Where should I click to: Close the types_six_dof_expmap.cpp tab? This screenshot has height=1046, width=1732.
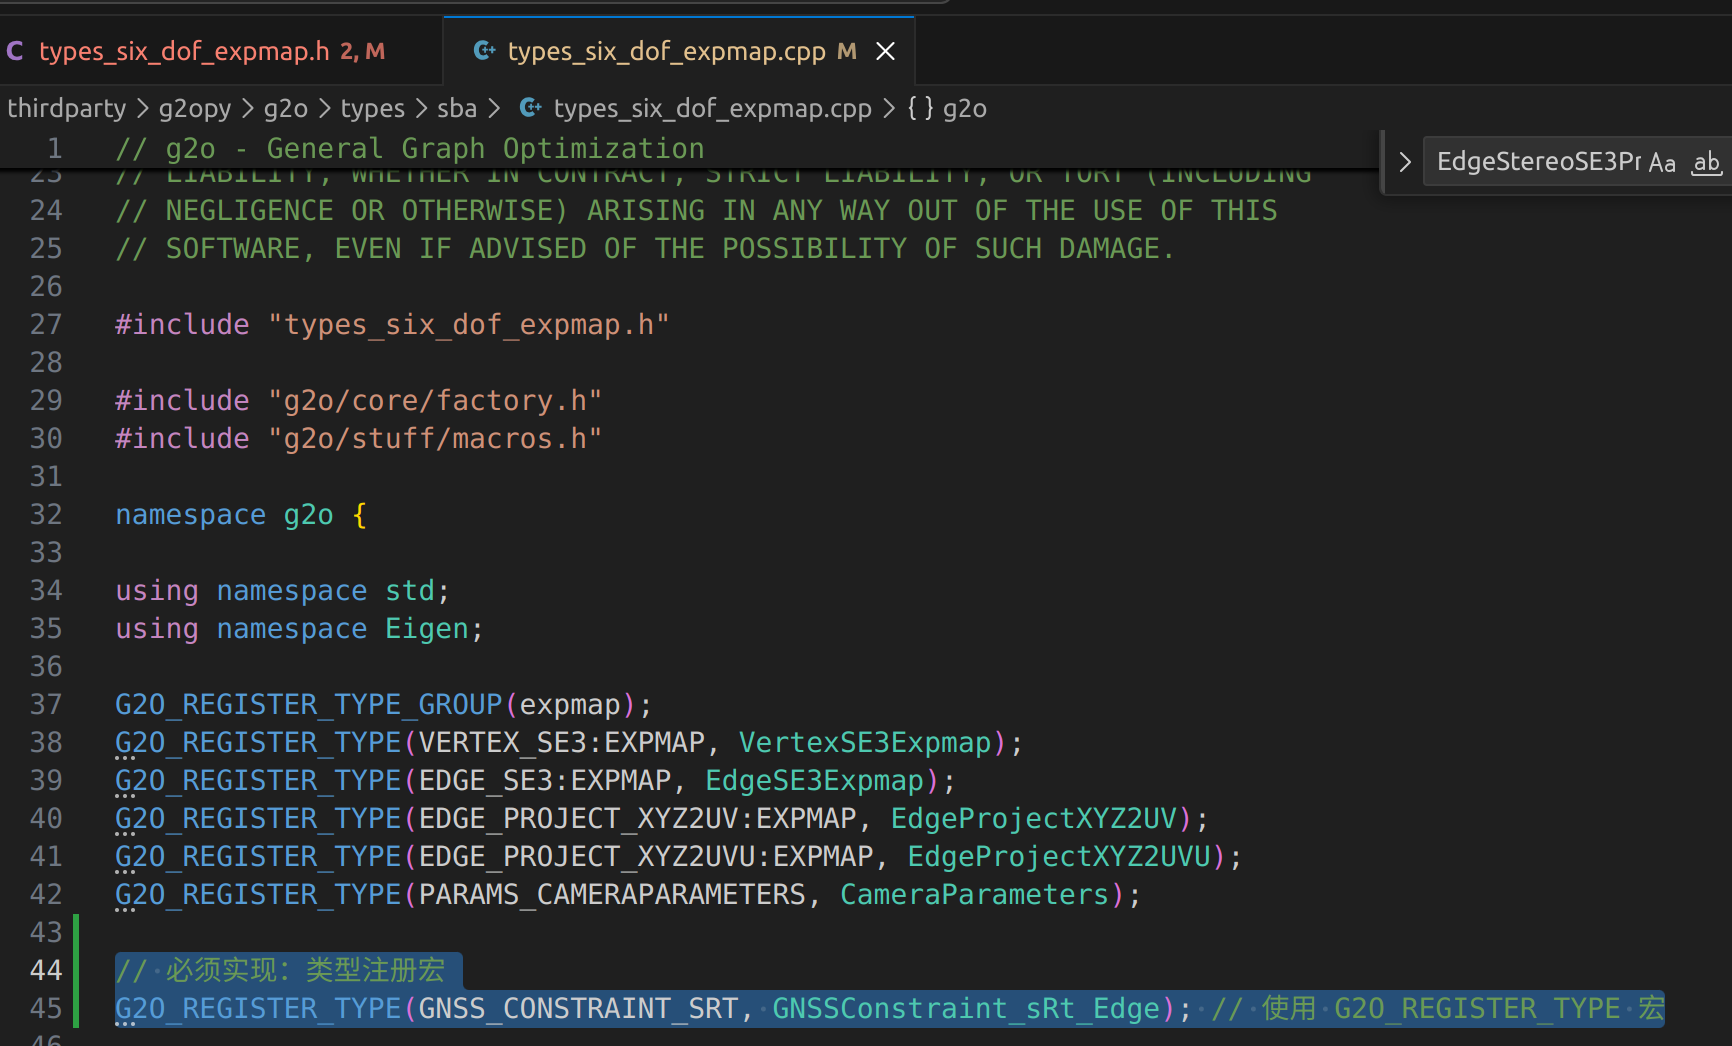(886, 51)
